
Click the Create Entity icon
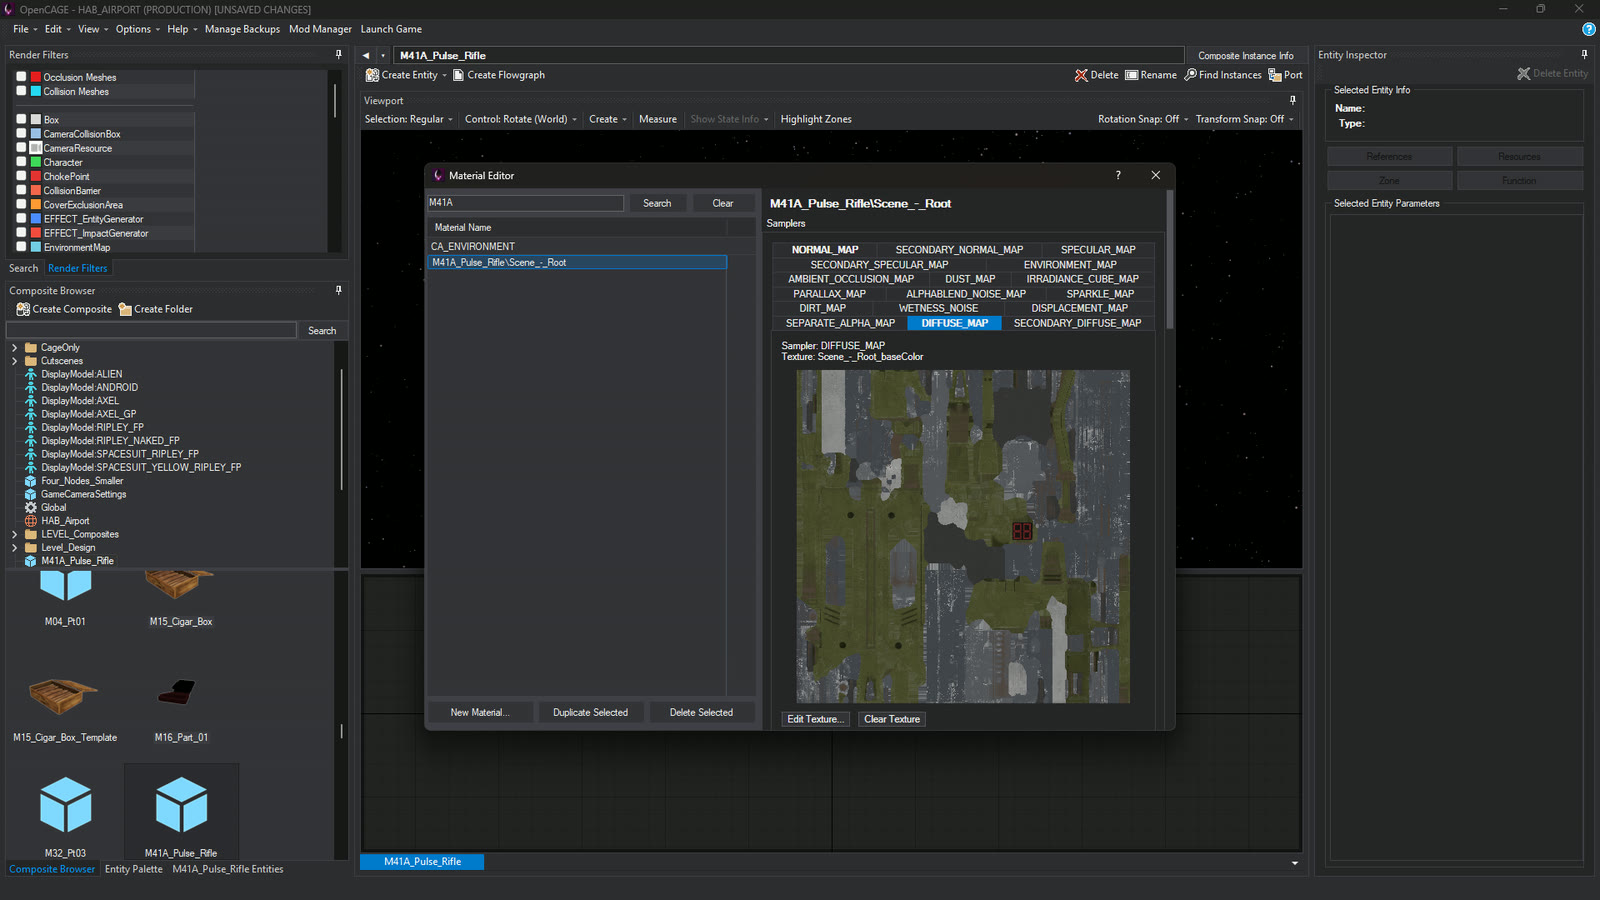pyautogui.click(x=372, y=75)
